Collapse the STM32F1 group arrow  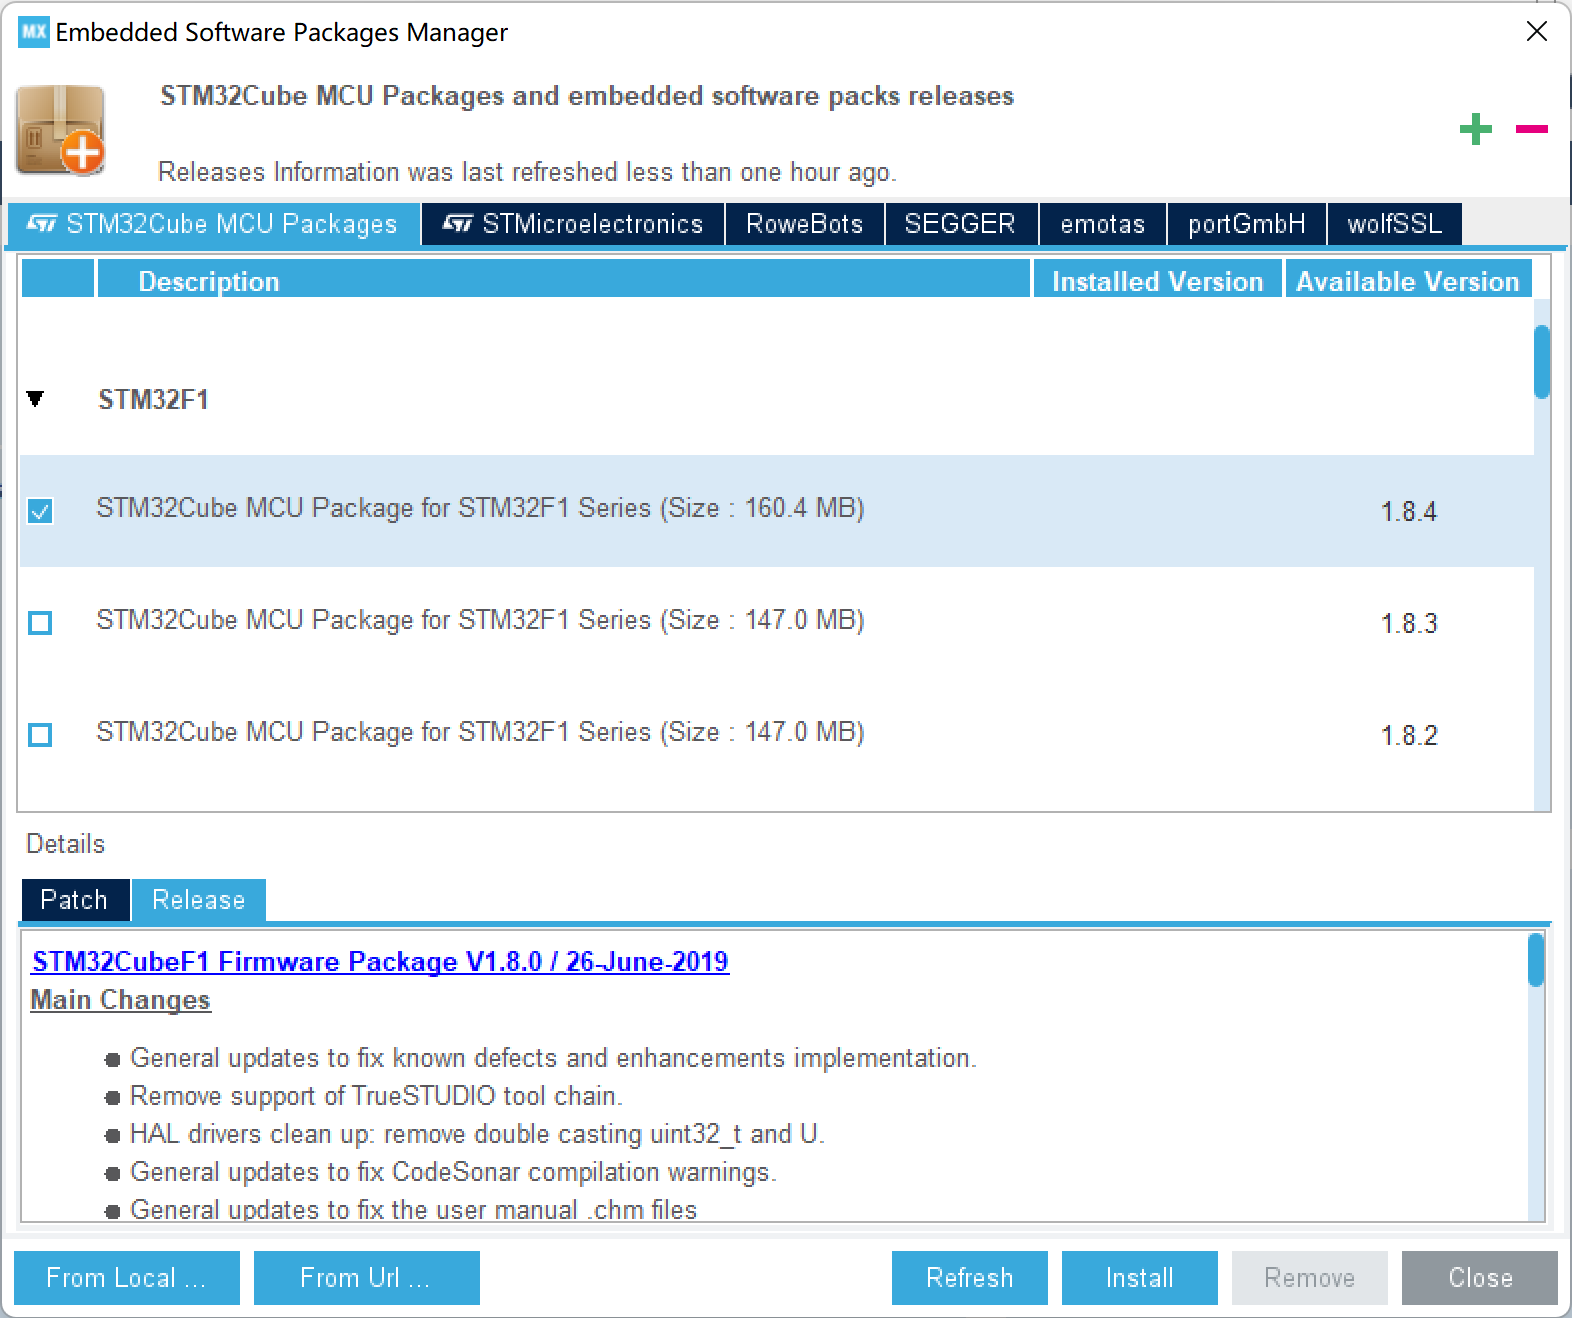(35, 399)
